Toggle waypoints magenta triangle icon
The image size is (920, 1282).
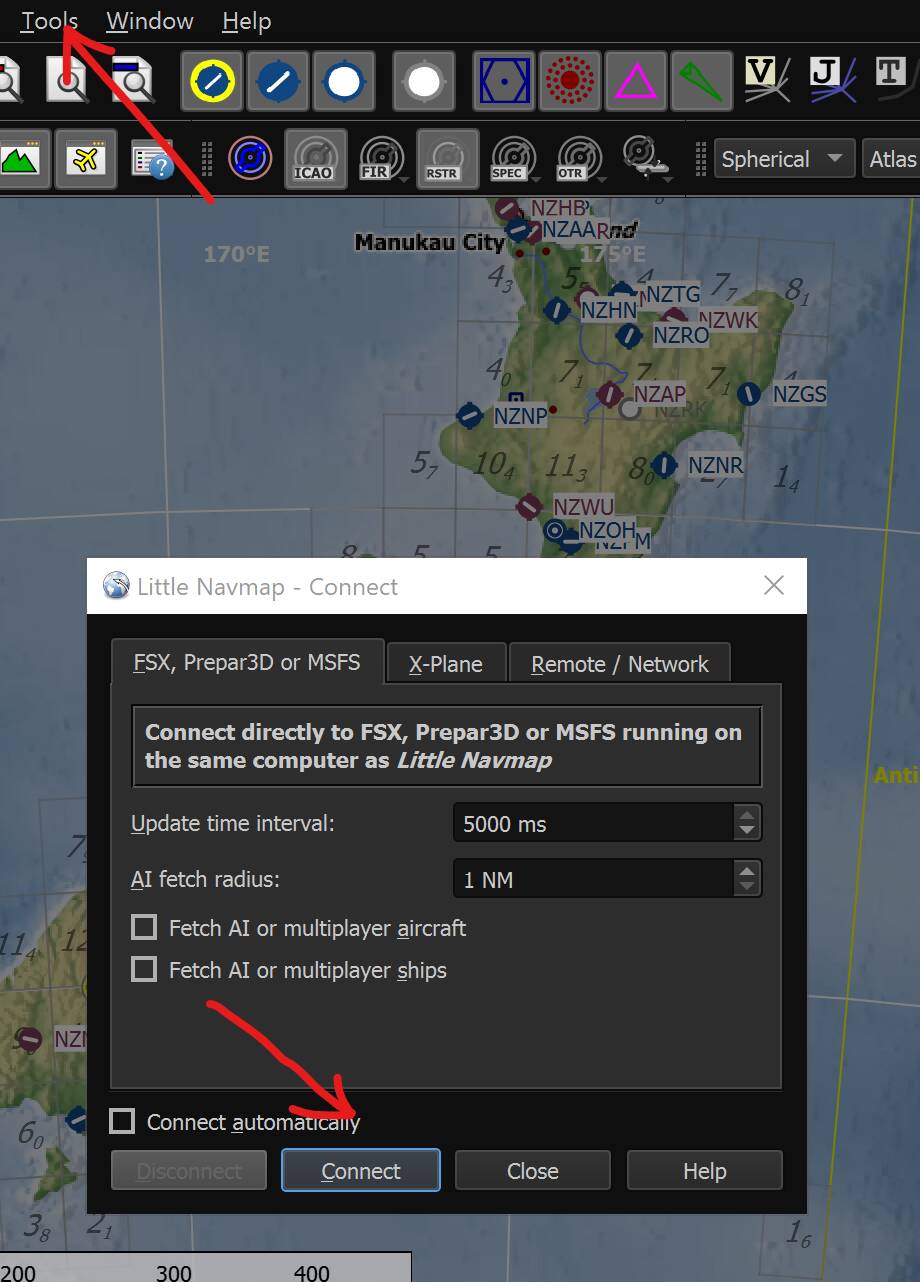coord(636,81)
